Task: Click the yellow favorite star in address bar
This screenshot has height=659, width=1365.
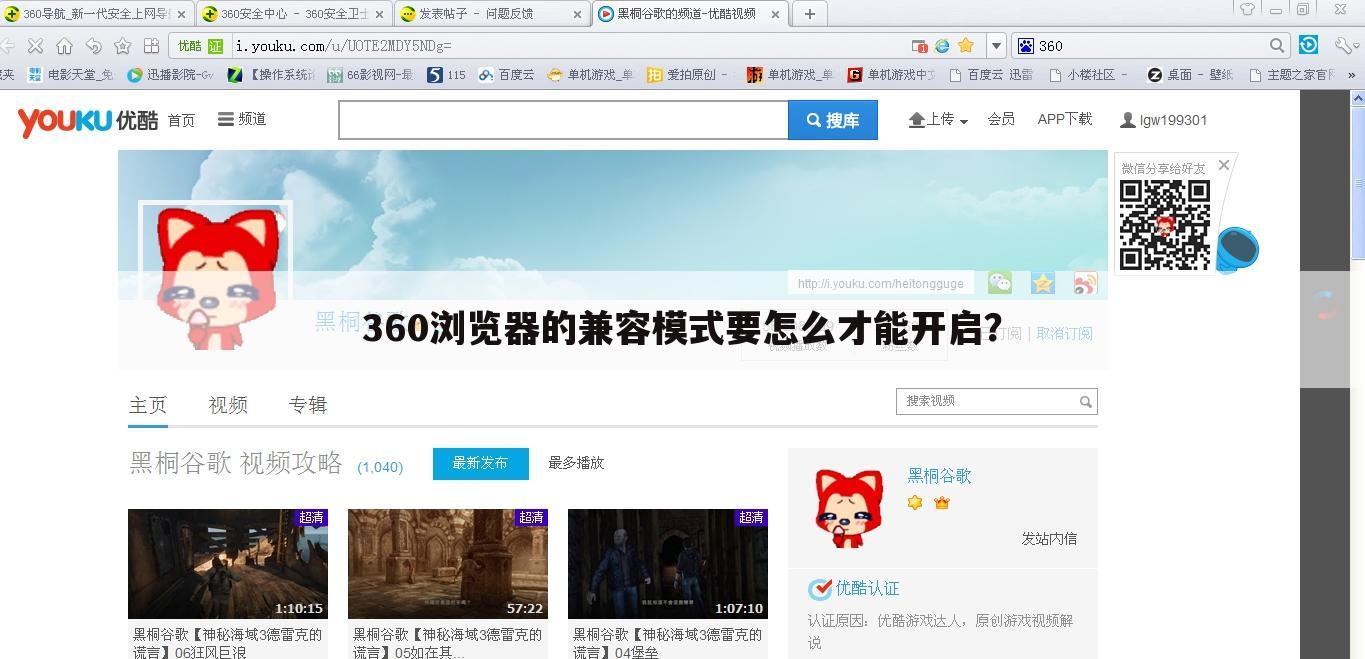Action: click(965, 45)
